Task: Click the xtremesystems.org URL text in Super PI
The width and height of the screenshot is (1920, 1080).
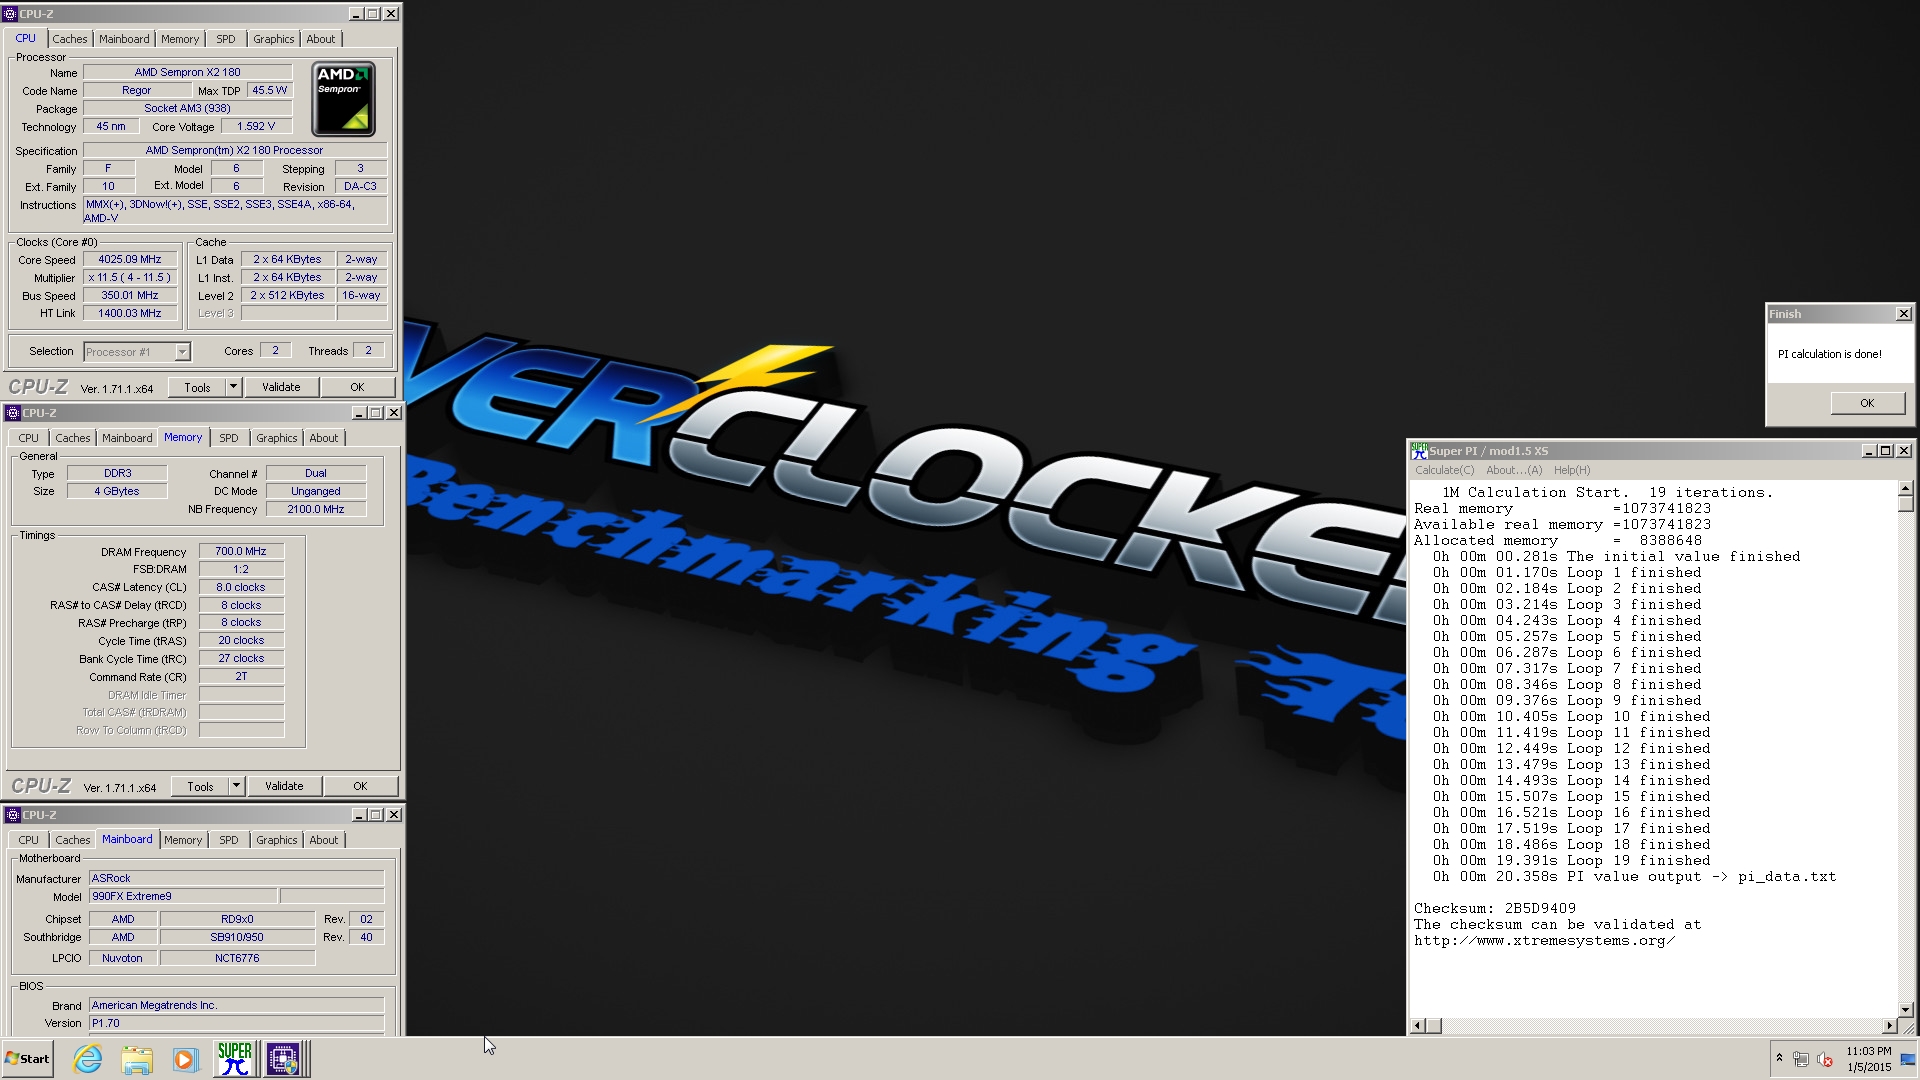Action: coord(1544,941)
